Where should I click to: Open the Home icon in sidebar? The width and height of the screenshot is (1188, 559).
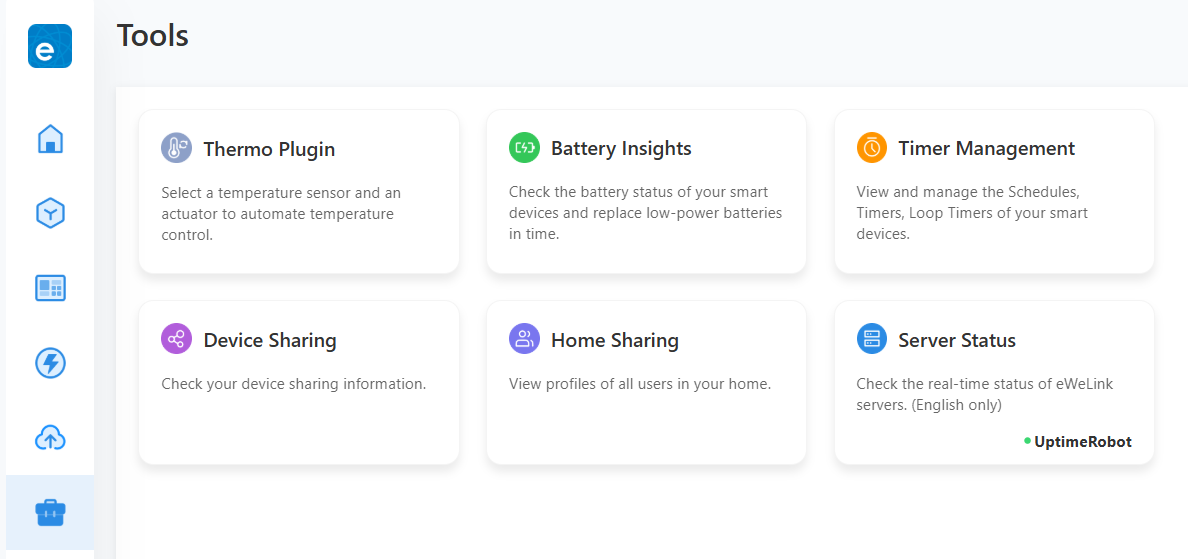pos(50,139)
